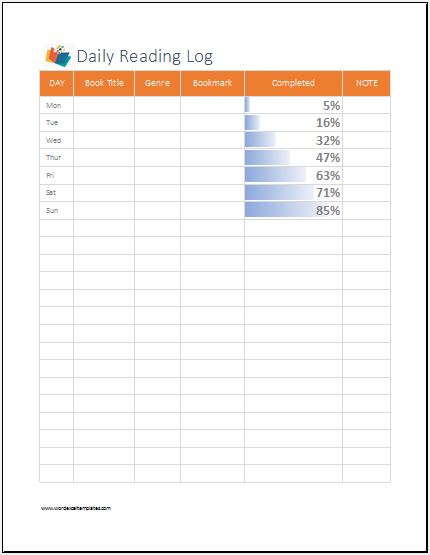Click Book Title cell for Mon
The width and height of the screenshot is (430, 555).
[x=104, y=105]
